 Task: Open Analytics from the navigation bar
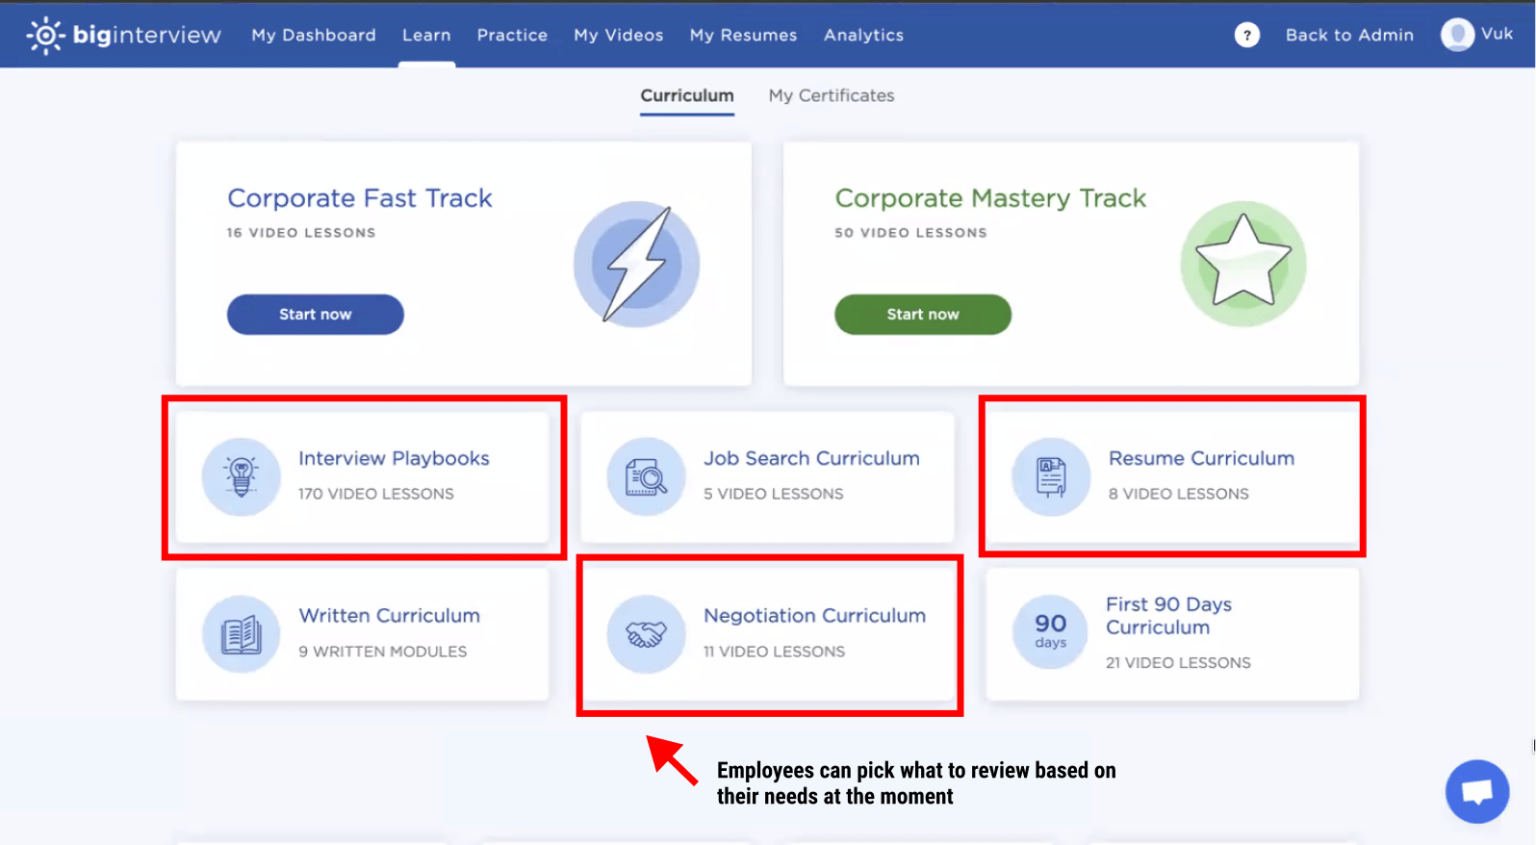point(863,35)
